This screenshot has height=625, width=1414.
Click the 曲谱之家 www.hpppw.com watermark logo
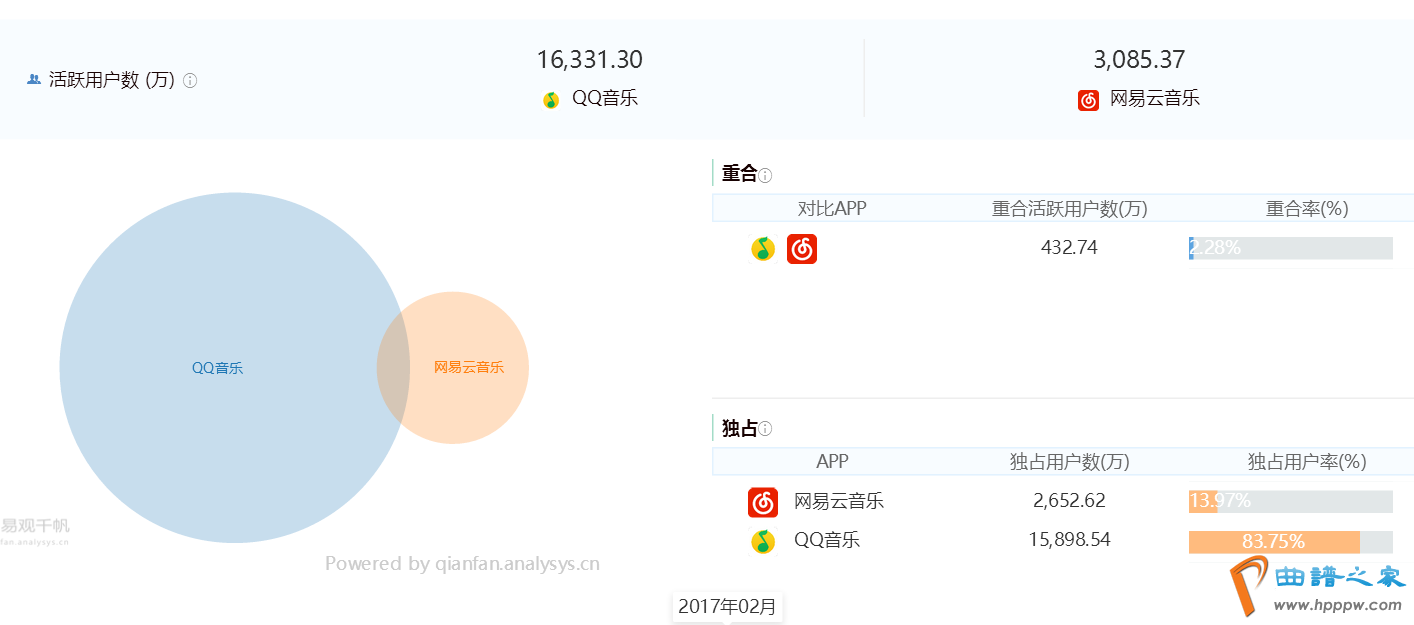pyautogui.click(x=1318, y=587)
